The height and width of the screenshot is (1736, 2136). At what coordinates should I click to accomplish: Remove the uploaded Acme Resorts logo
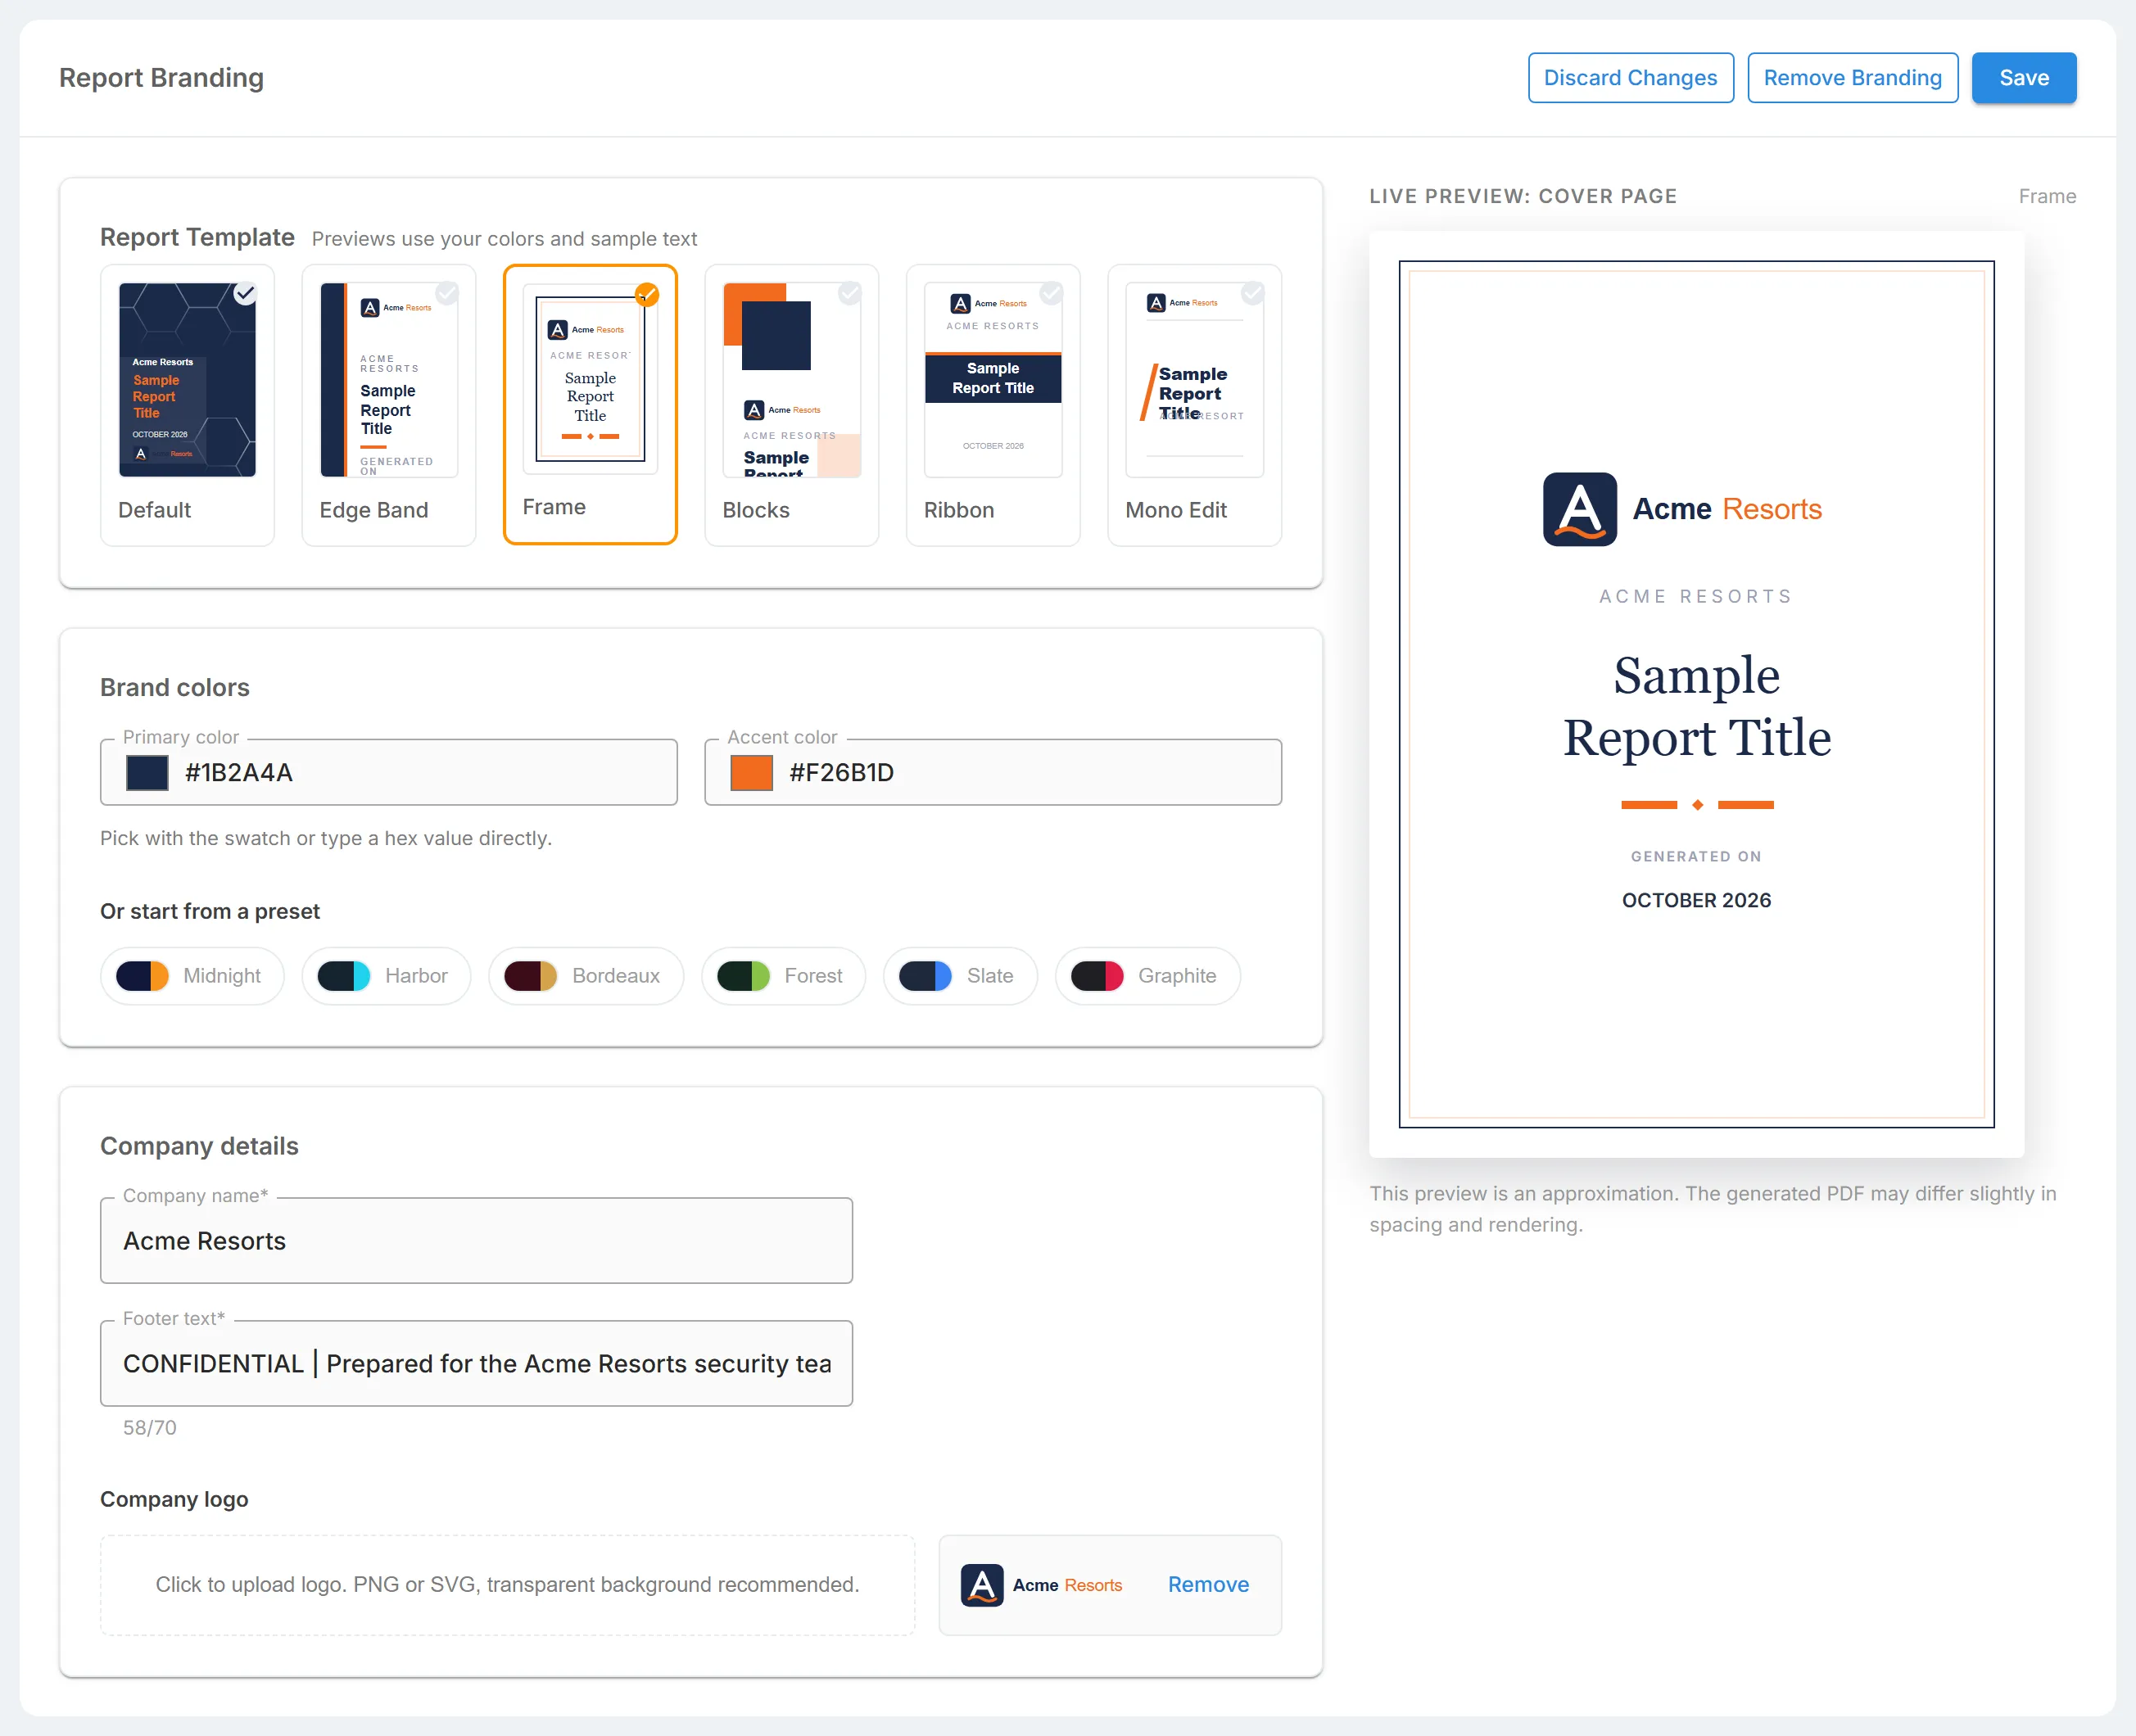[1208, 1585]
